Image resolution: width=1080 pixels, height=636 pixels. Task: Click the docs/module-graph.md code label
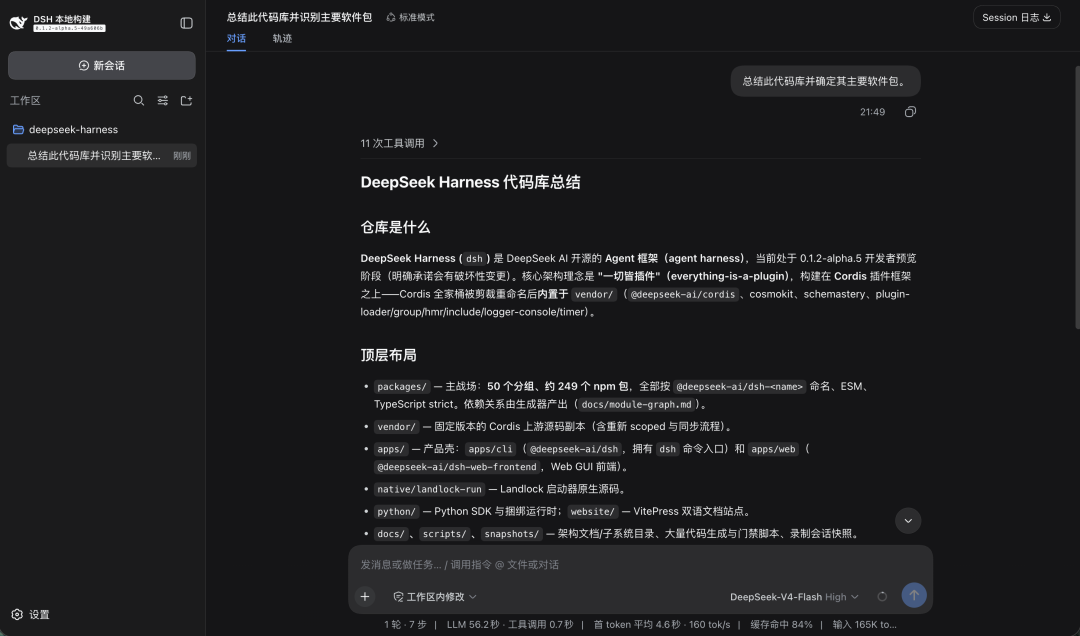(x=636, y=404)
